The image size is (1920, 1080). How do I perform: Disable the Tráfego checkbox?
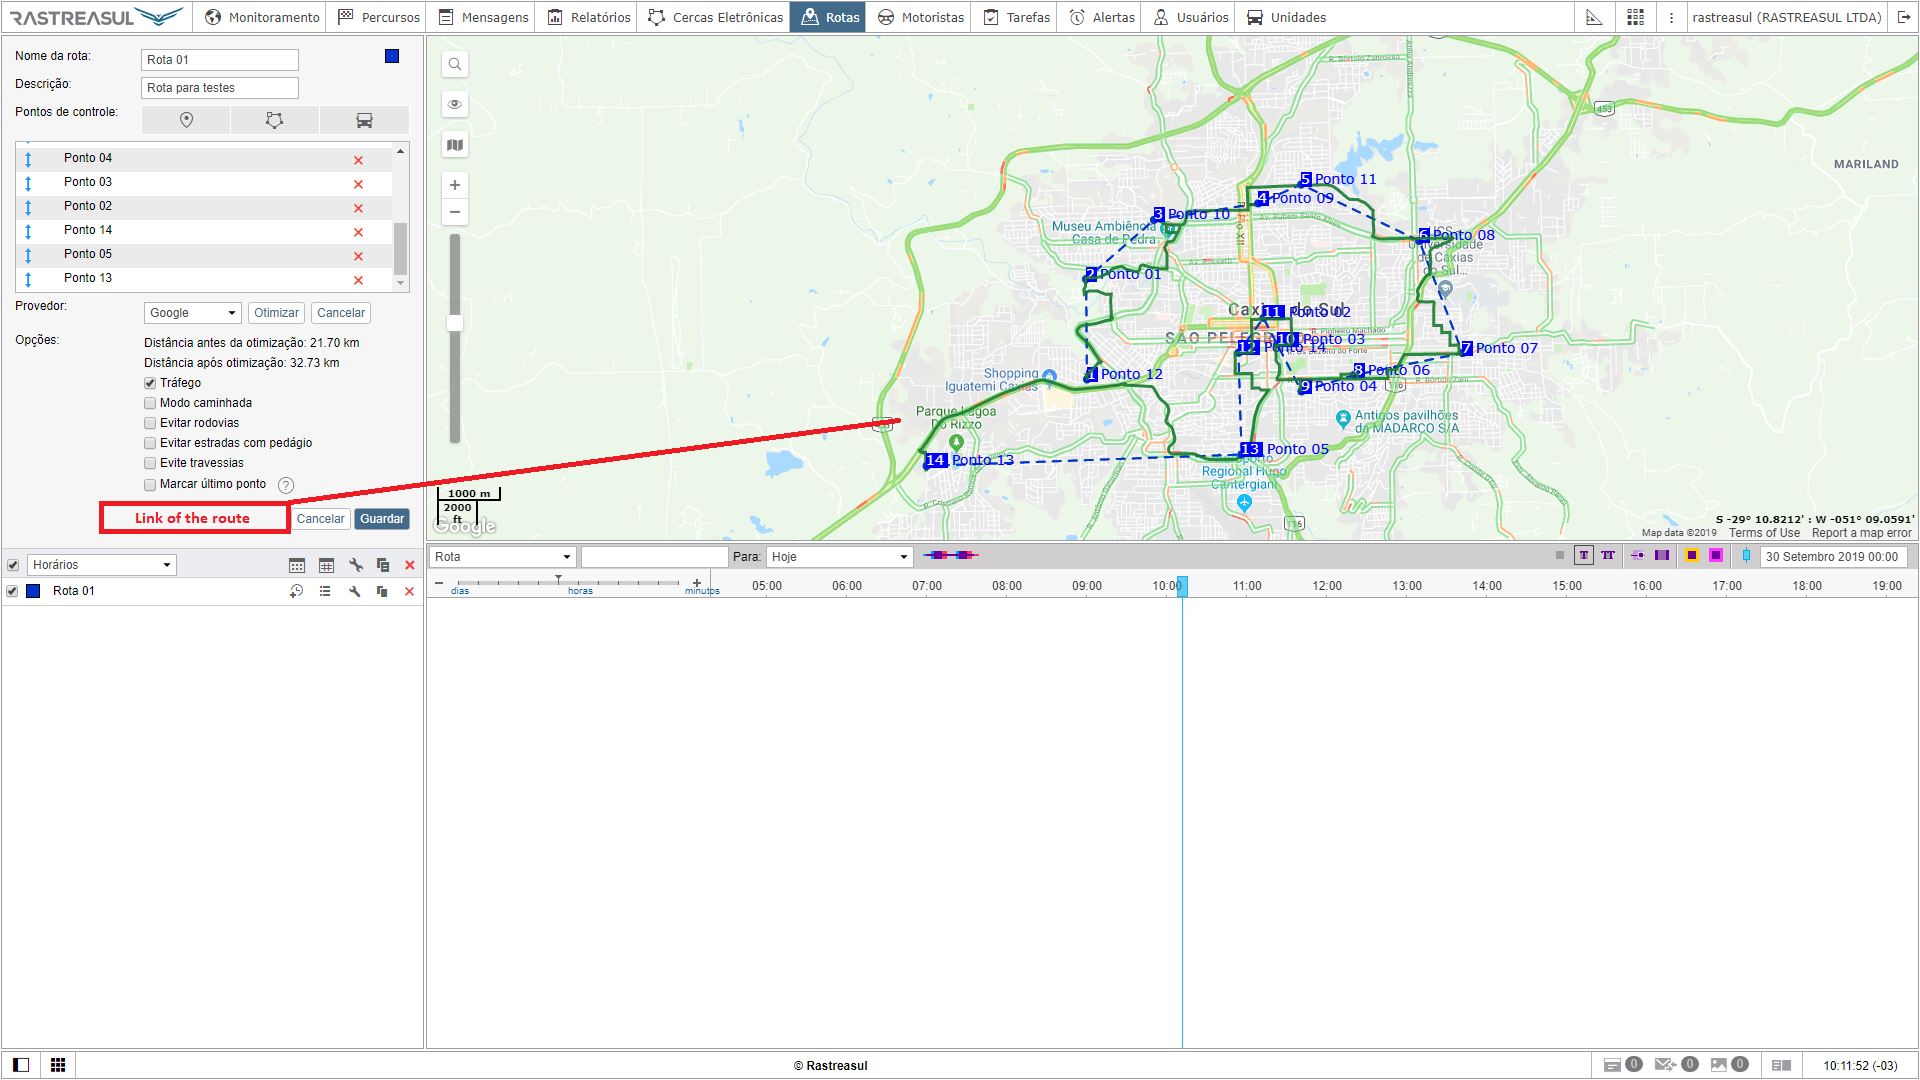150,383
